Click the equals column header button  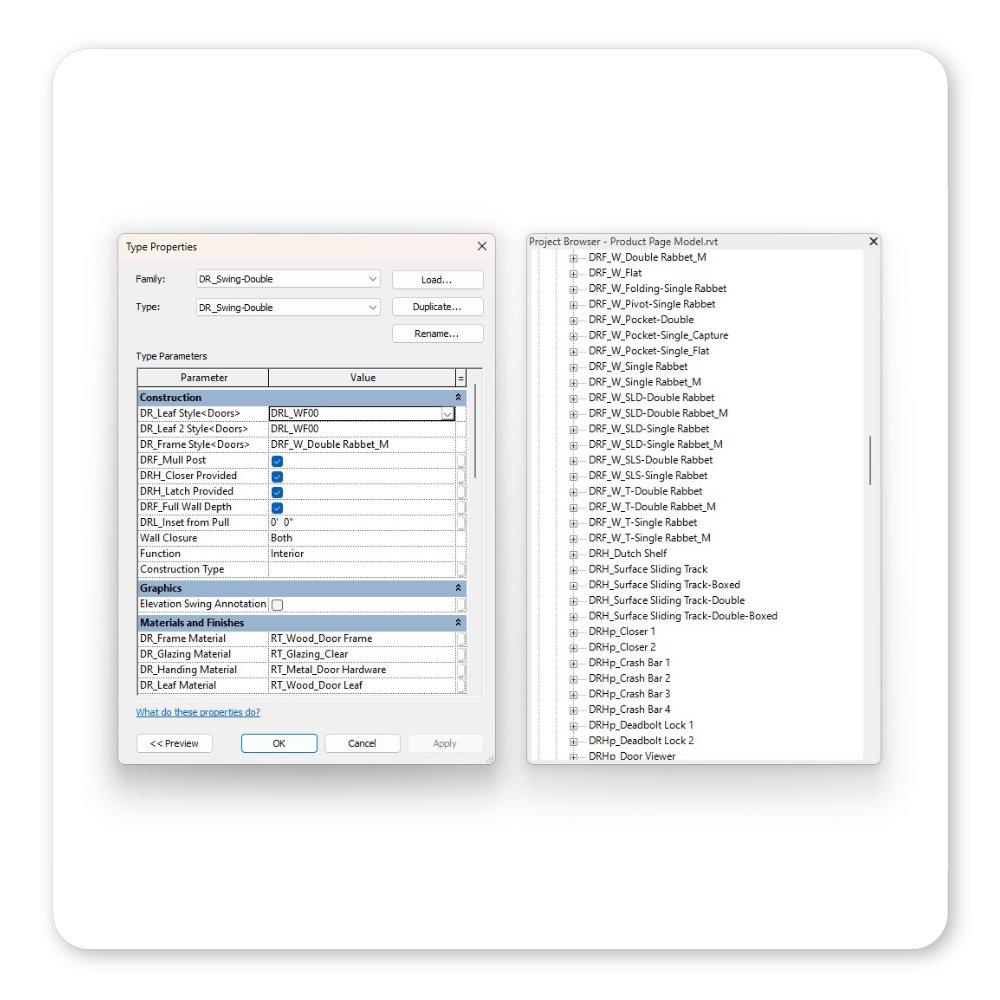coord(460,378)
